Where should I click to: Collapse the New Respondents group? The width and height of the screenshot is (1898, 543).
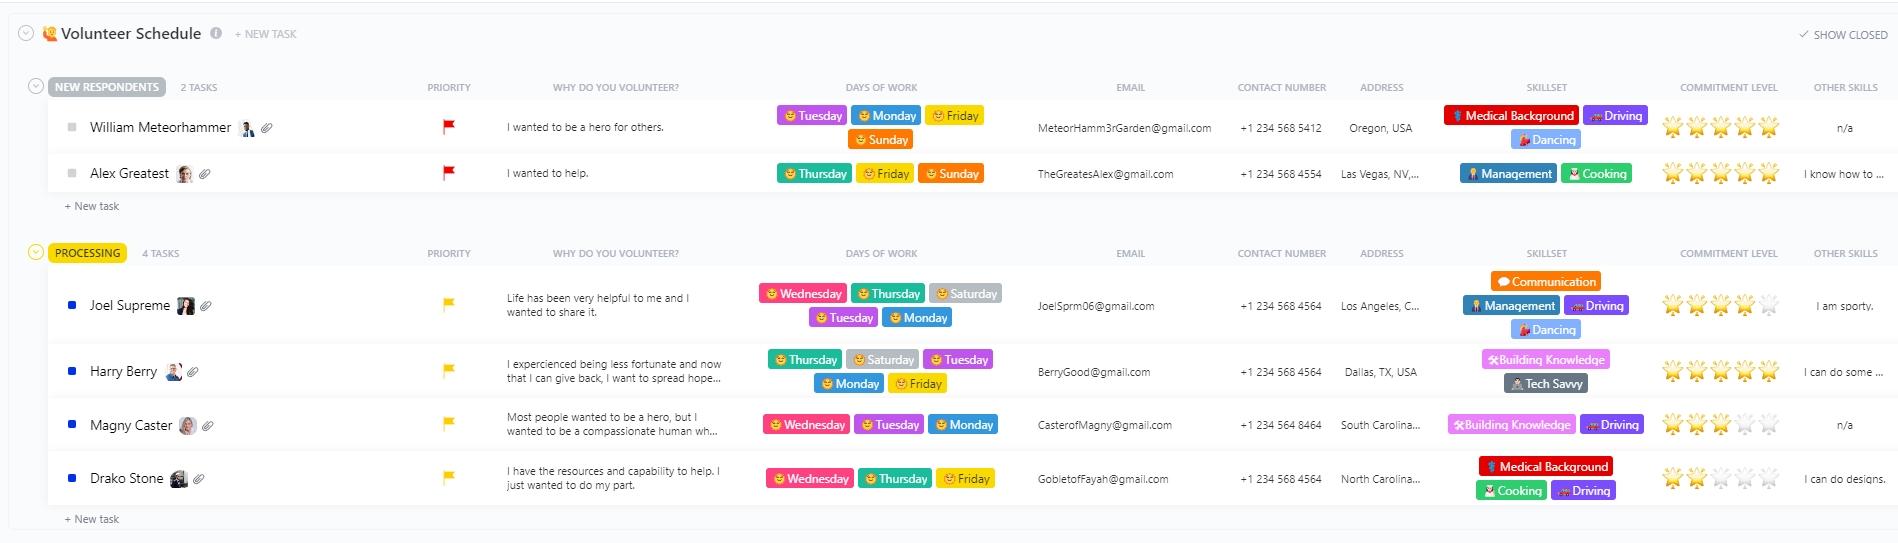(36, 86)
